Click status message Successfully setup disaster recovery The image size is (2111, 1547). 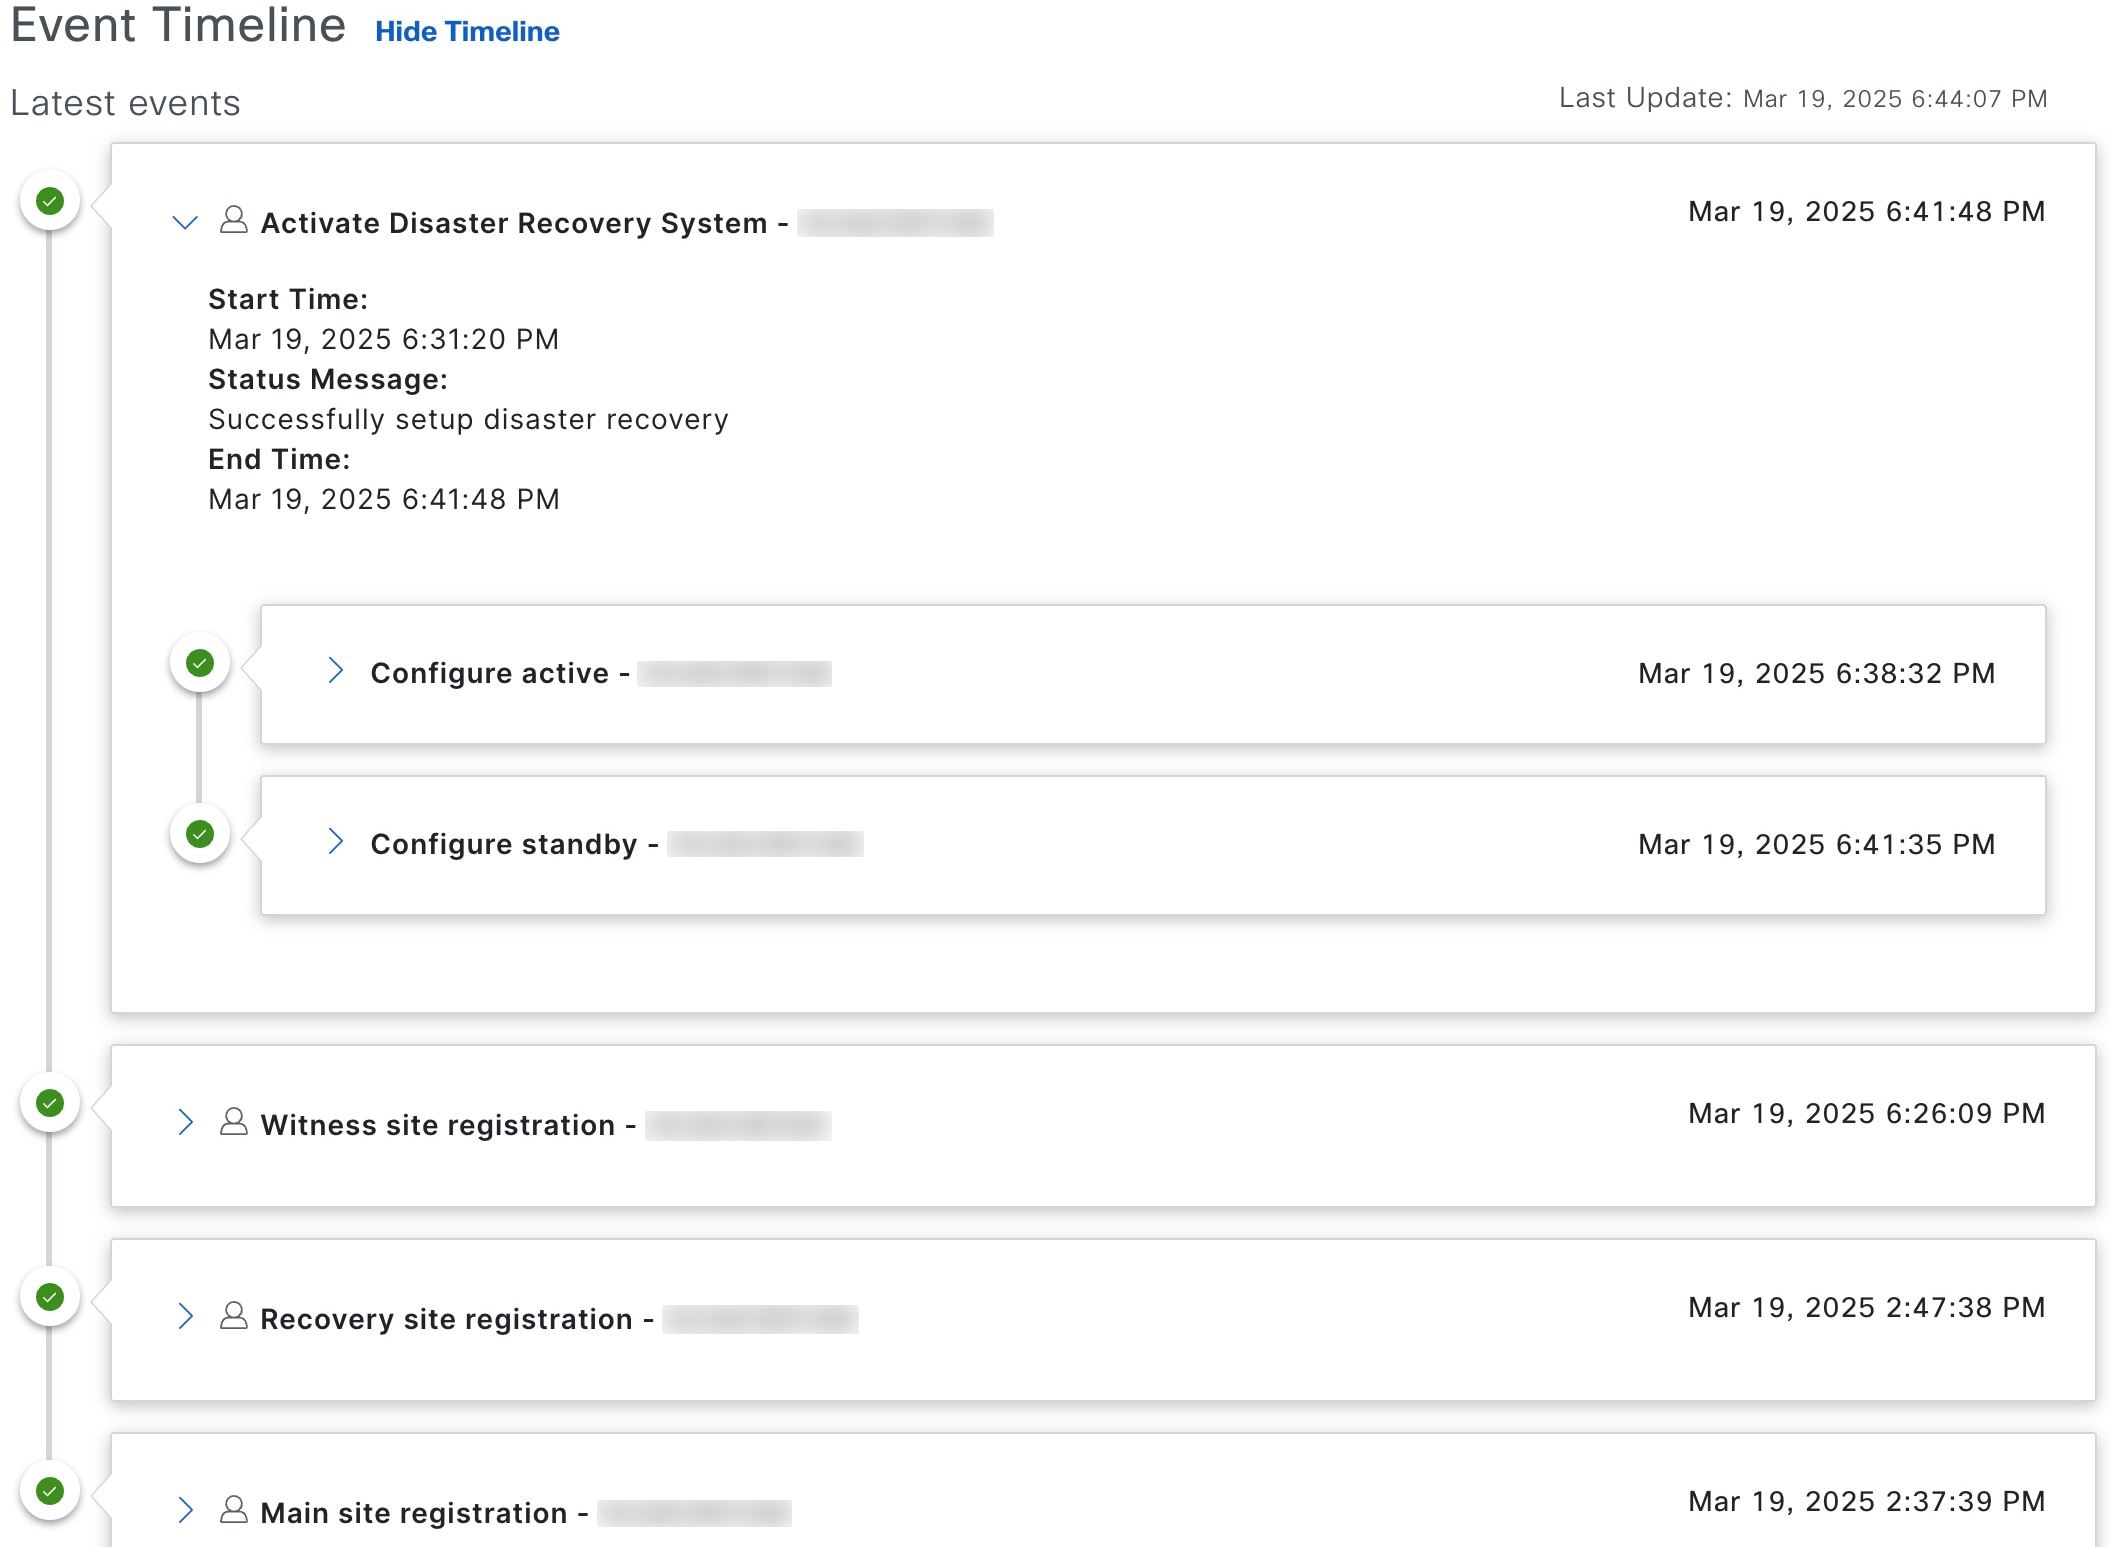pos(468,419)
